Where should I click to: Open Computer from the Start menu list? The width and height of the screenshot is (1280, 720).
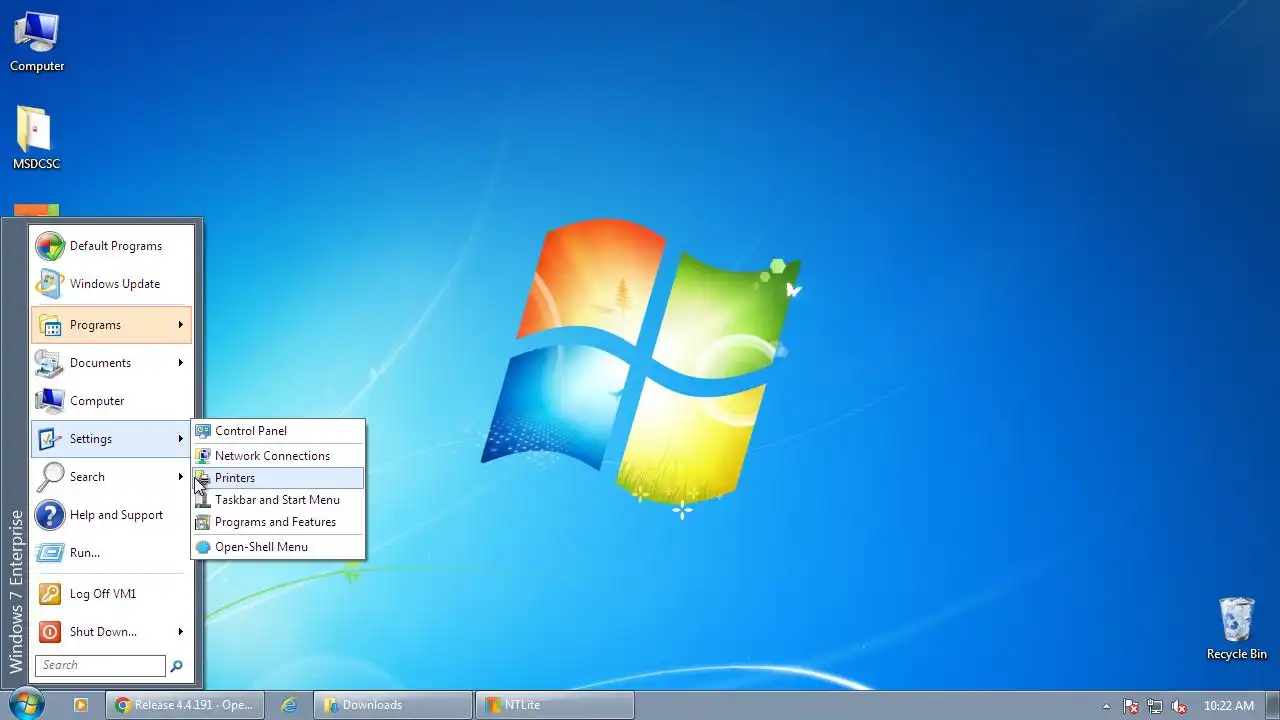[111, 401]
